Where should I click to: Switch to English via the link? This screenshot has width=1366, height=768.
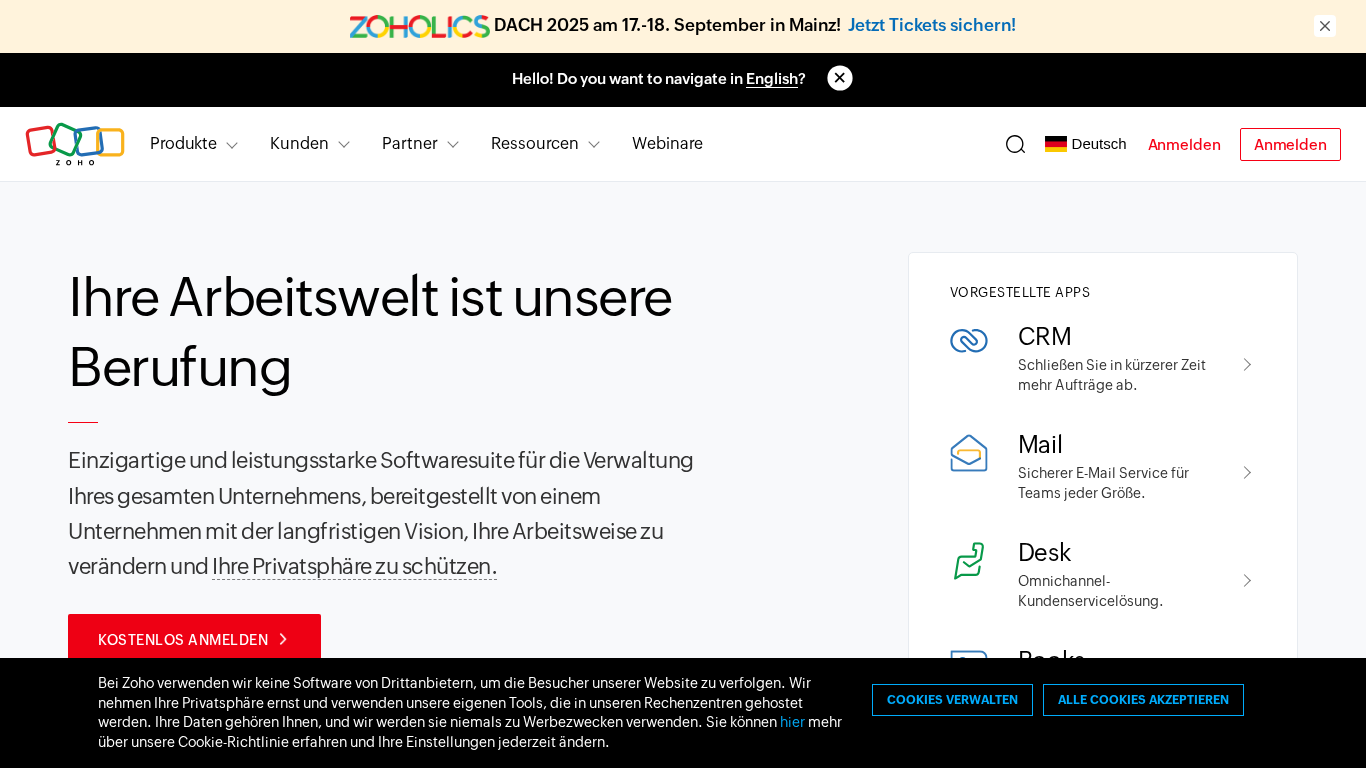pyautogui.click(x=772, y=79)
